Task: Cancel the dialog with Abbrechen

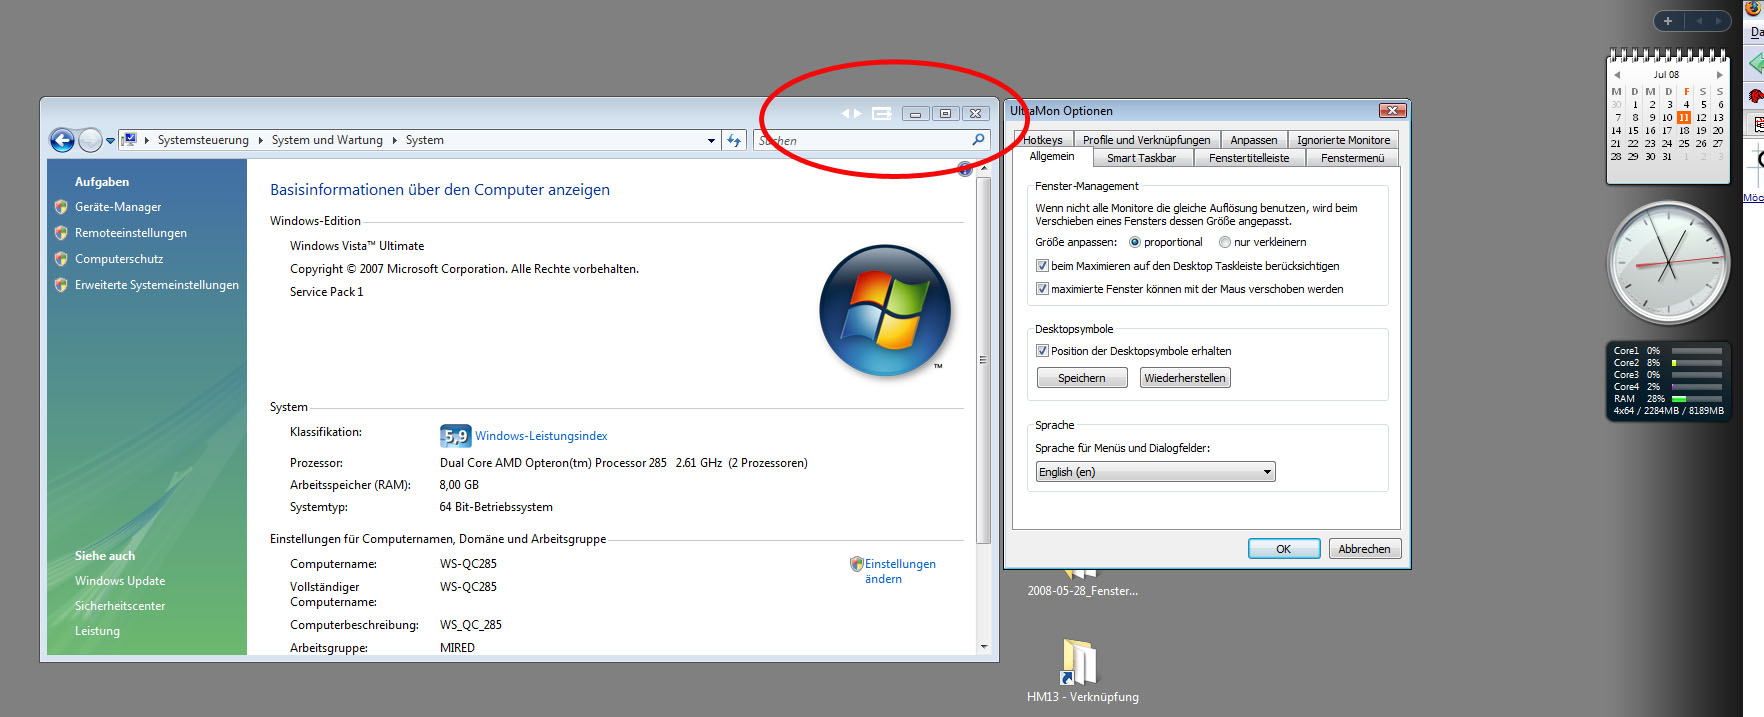Action: click(1364, 549)
